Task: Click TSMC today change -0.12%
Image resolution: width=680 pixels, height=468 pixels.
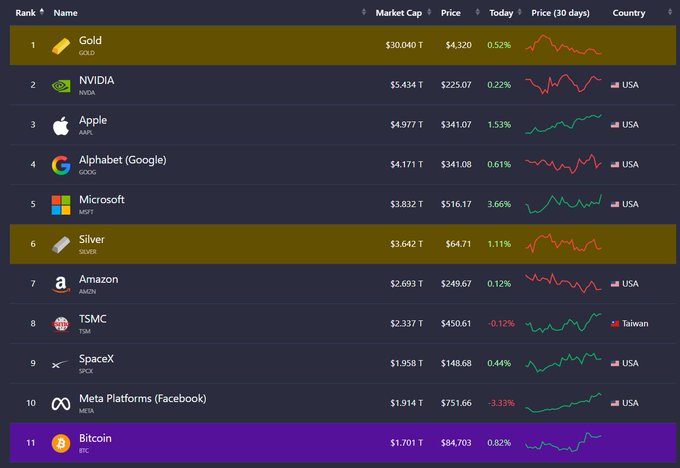Action: click(x=501, y=324)
